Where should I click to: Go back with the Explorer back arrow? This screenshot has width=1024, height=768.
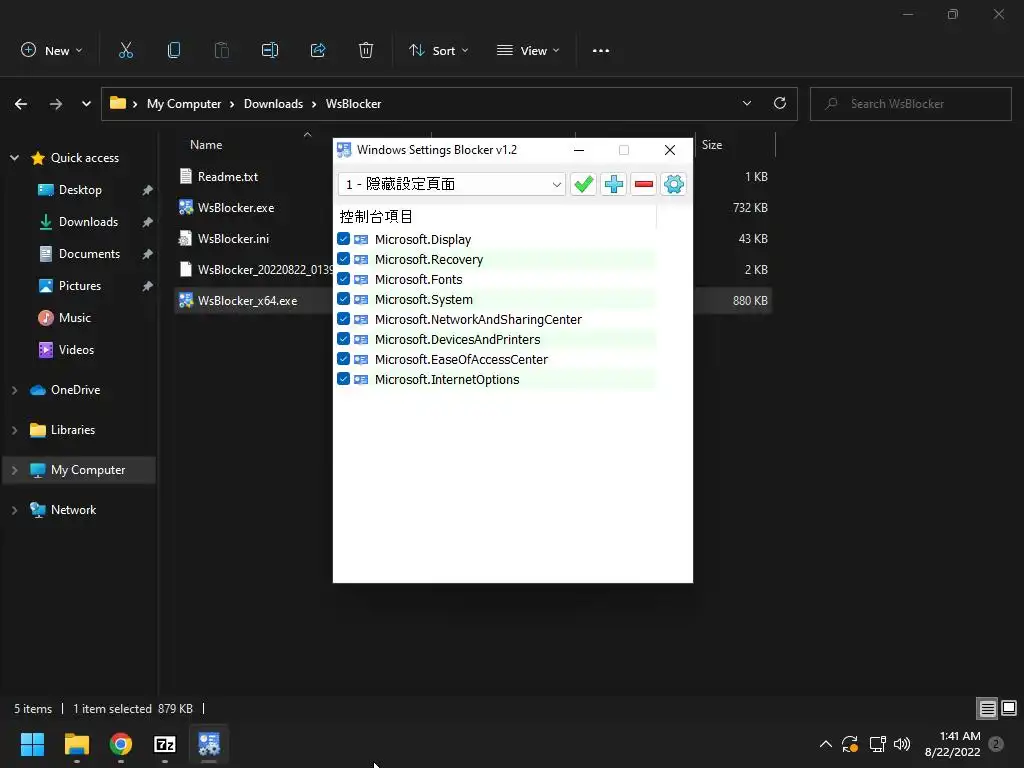21,104
